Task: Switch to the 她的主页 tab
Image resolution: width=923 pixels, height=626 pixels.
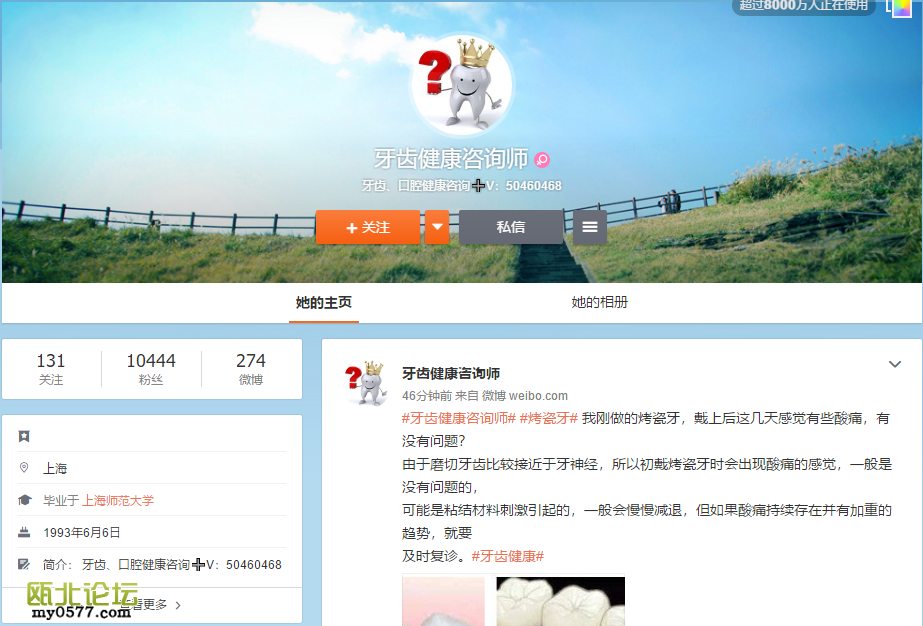Action: pos(323,302)
